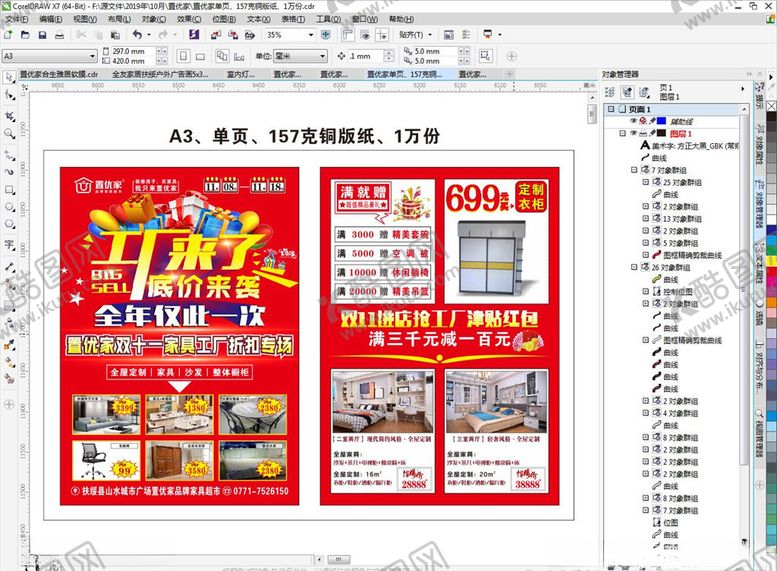
Task: Switch to 室内灯... document tab
Action: coord(240,74)
